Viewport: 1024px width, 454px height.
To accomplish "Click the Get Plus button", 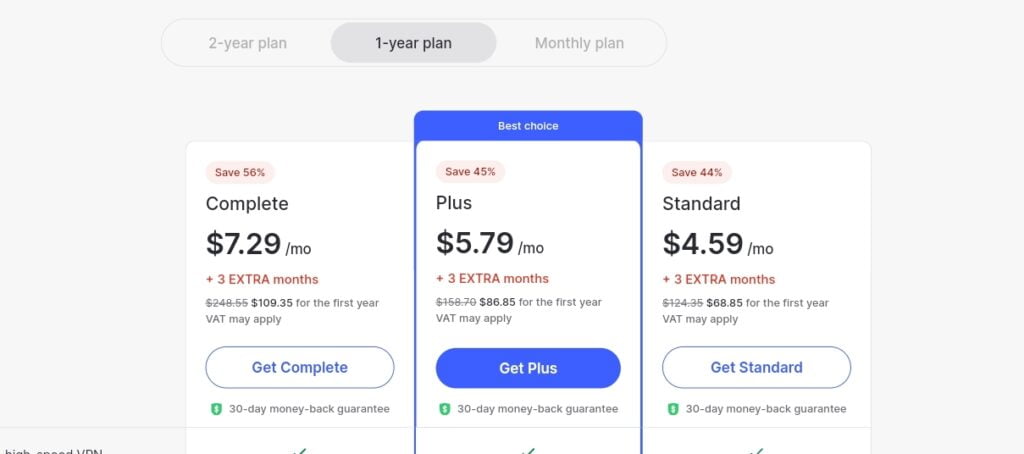I will (x=528, y=368).
